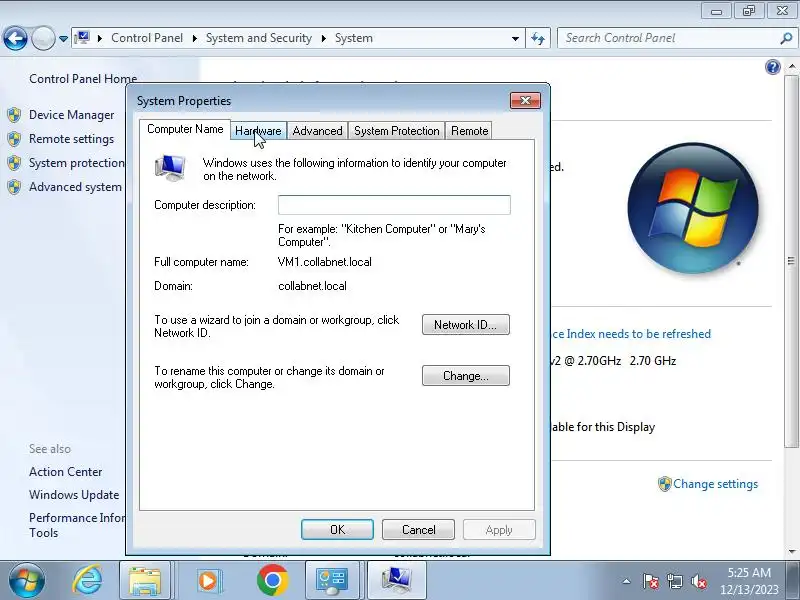This screenshot has height=600, width=800.
Task: Launch Google Chrome from taskbar
Action: (272, 580)
